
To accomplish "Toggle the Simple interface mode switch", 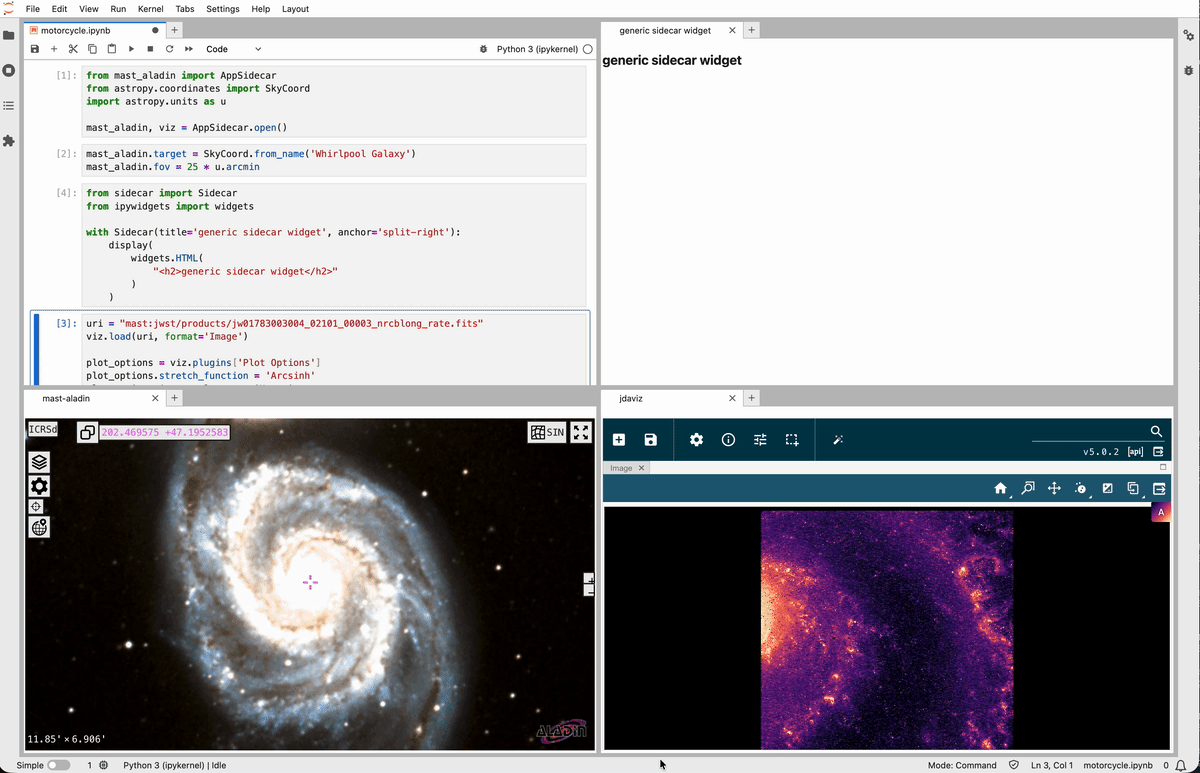I will coord(59,765).
